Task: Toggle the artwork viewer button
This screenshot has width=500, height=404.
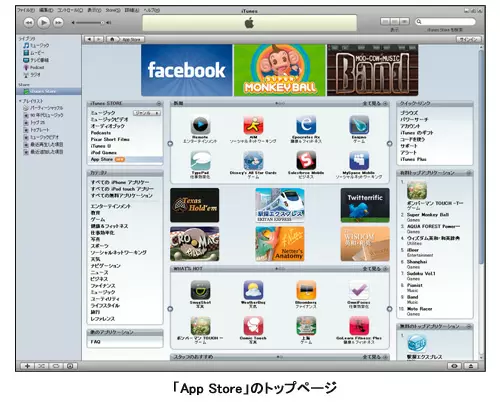Action: coord(70,366)
